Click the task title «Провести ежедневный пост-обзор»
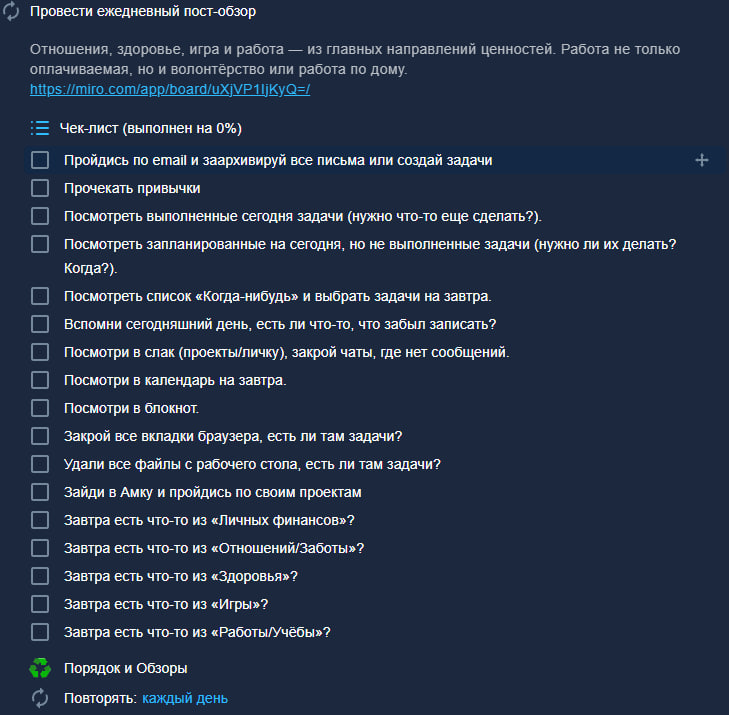 tap(142, 12)
